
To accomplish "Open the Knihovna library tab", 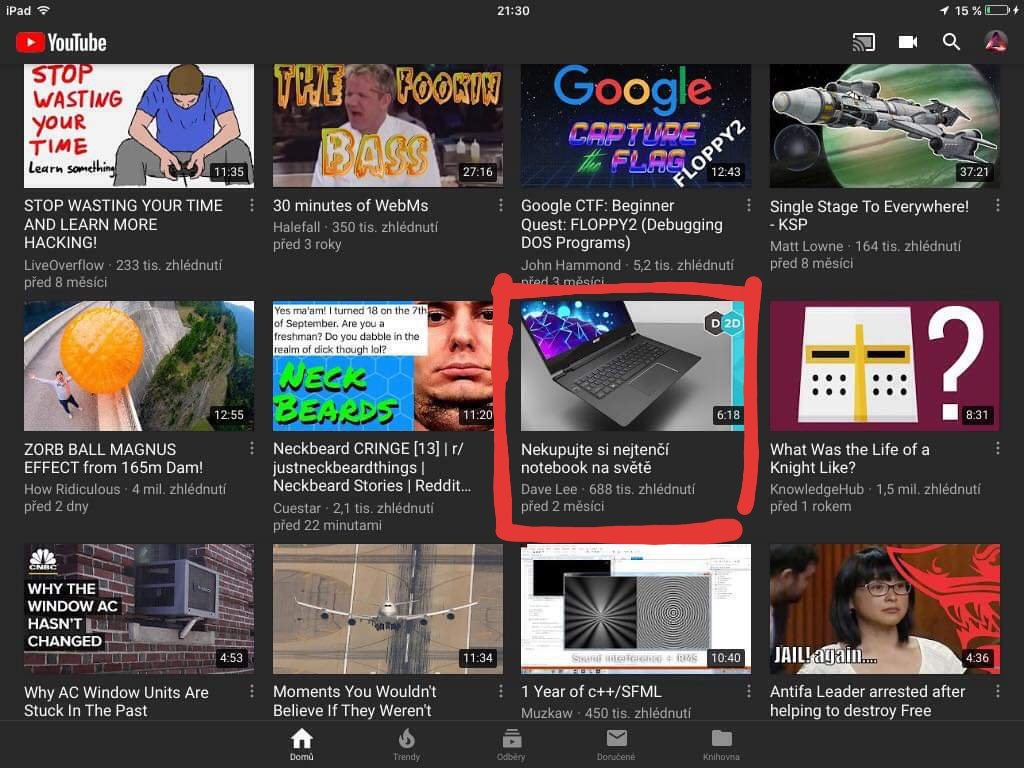I will coord(721,744).
